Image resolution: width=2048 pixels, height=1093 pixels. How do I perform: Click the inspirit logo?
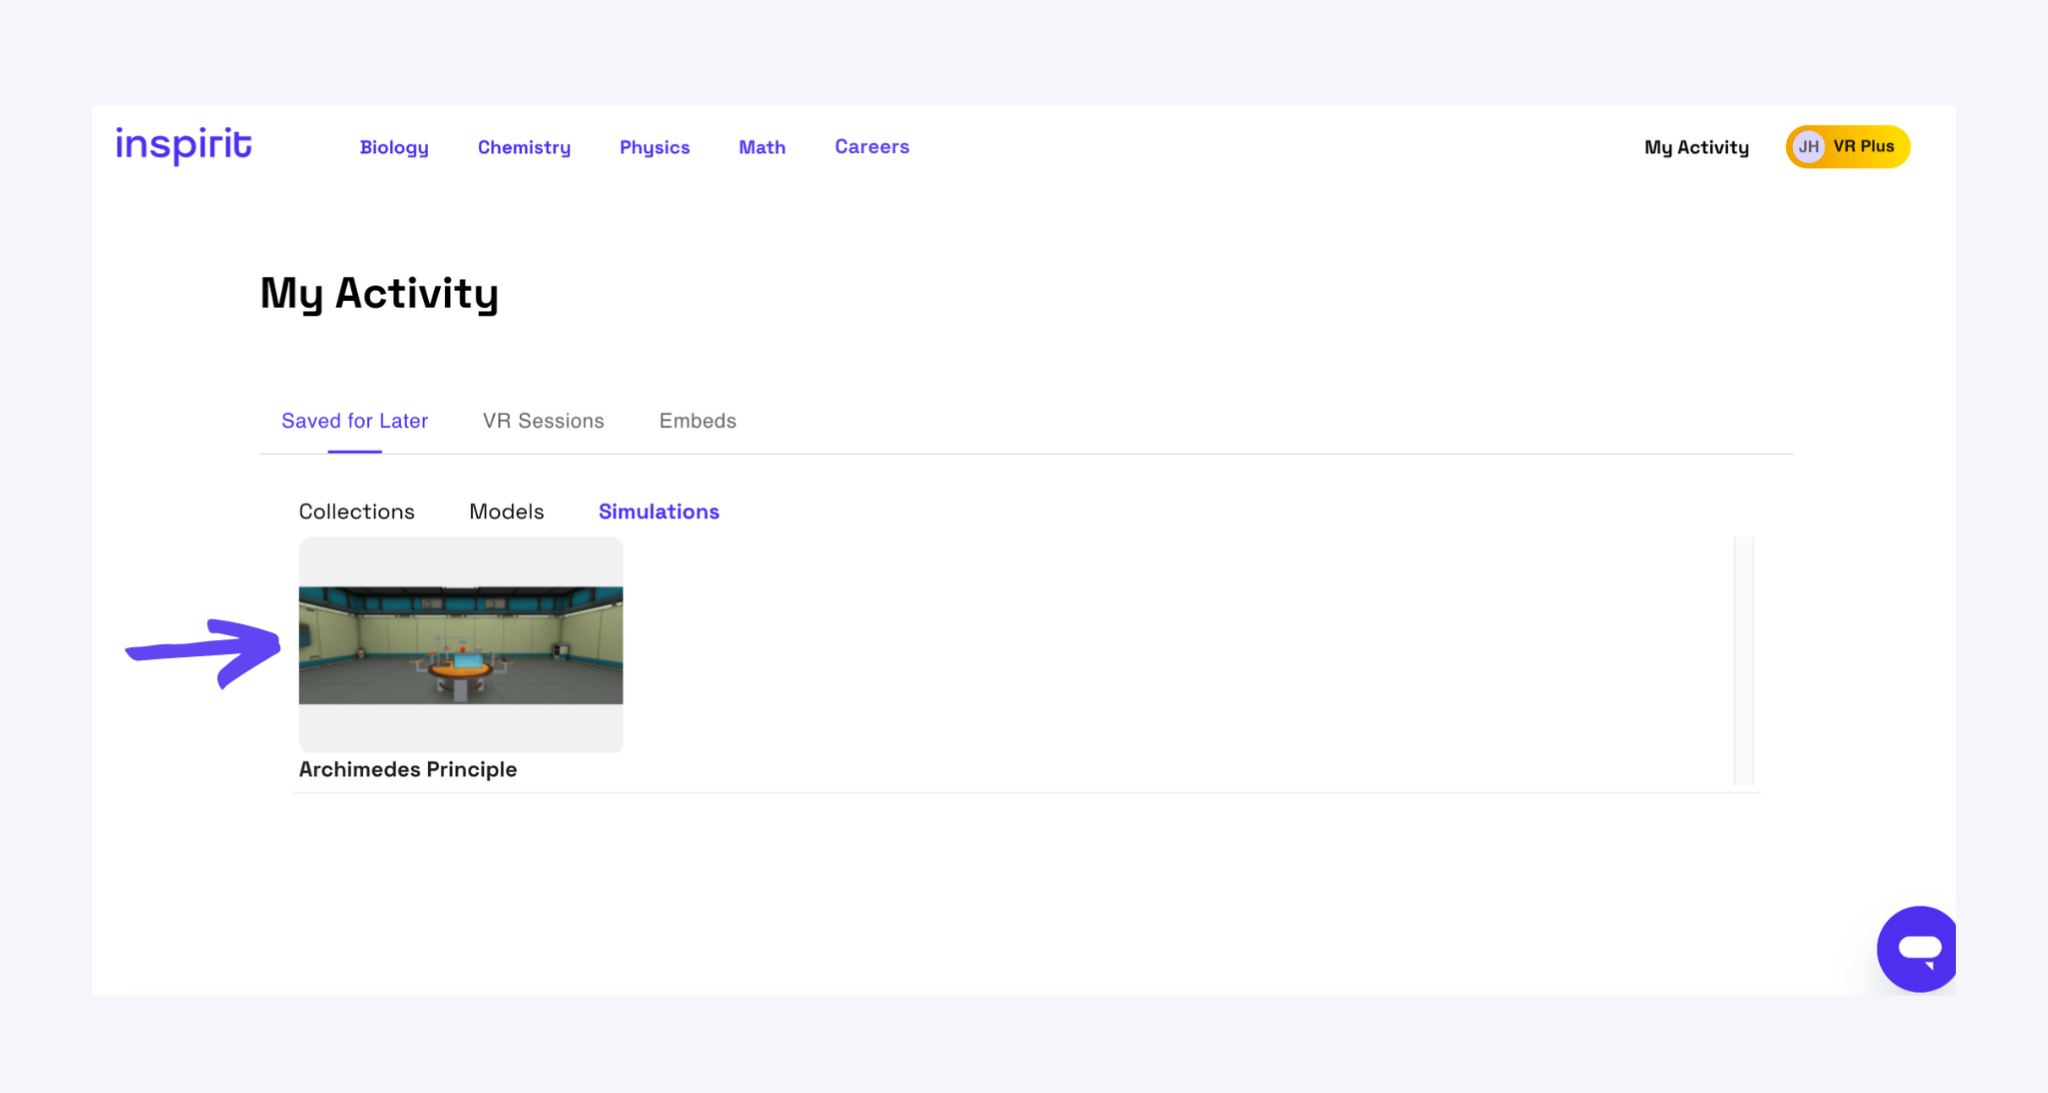tap(184, 145)
